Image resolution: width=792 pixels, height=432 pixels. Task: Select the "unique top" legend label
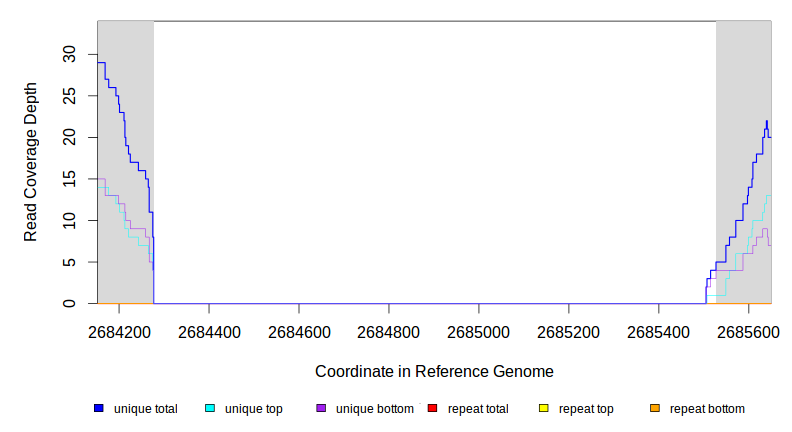(x=253, y=409)
